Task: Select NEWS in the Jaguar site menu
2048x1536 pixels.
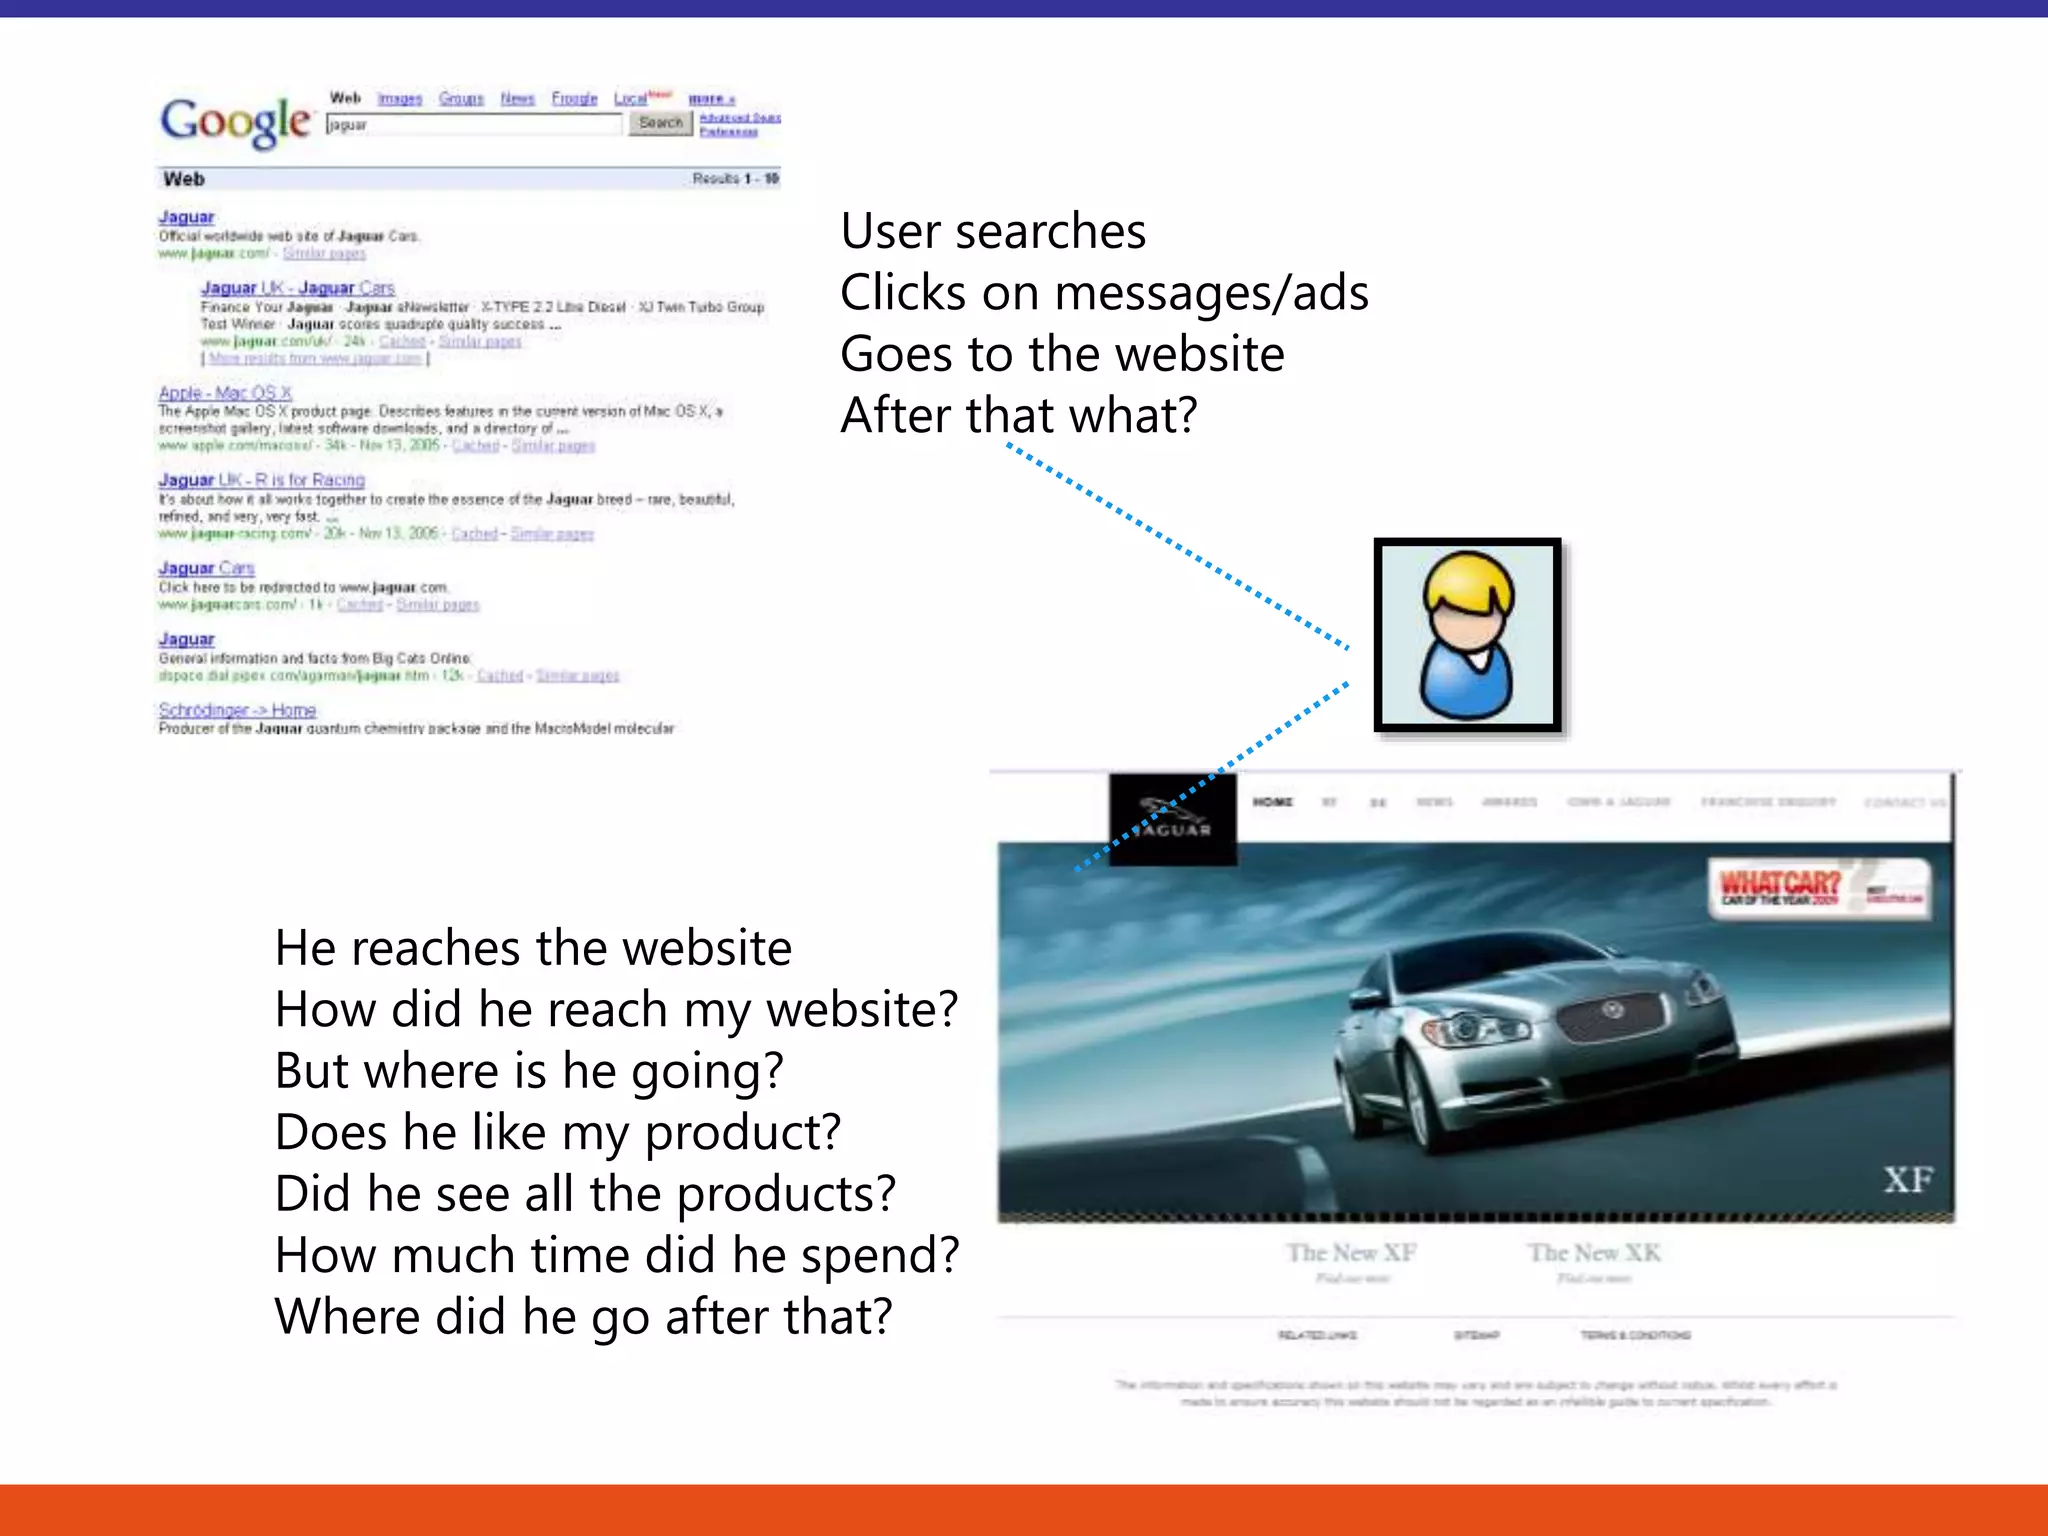Action: [1434, 802]
